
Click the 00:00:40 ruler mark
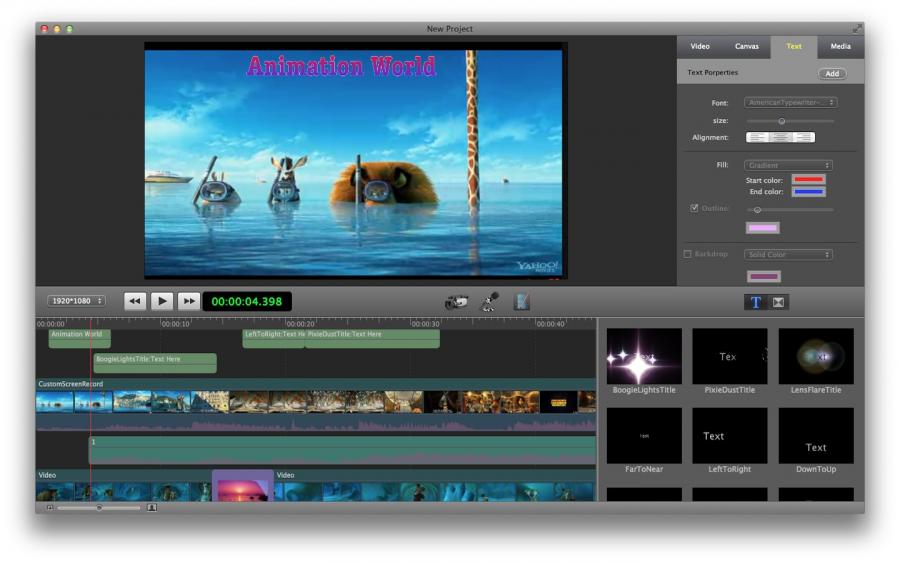[550, 324]
